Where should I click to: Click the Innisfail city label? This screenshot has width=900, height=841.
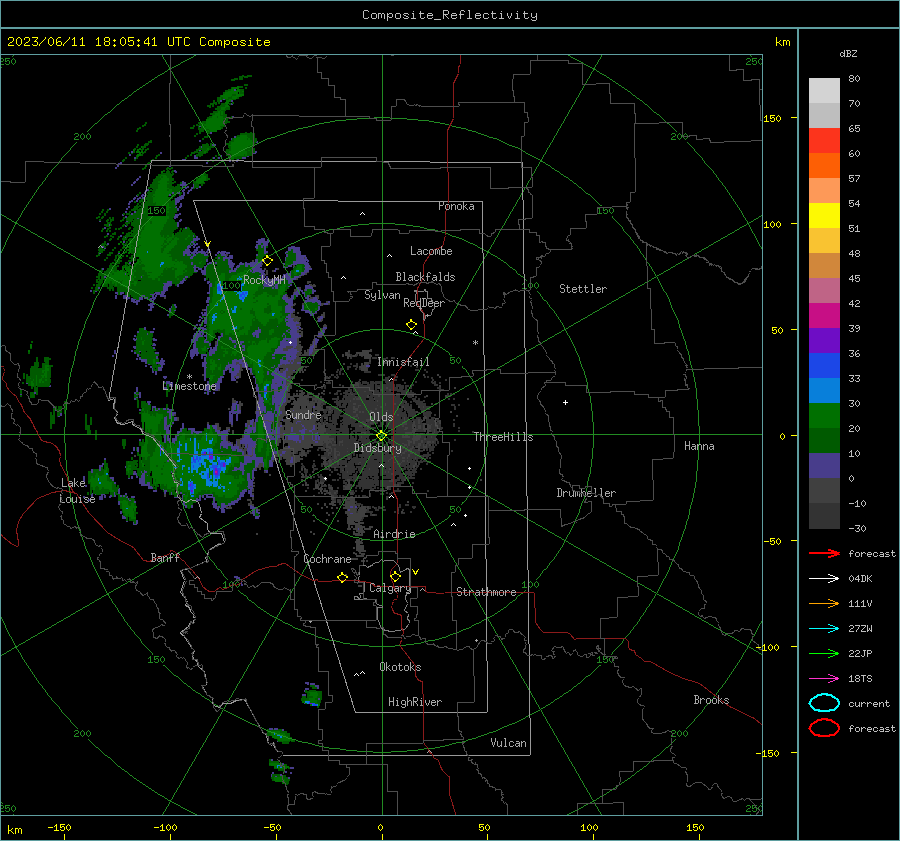point(403,362)
